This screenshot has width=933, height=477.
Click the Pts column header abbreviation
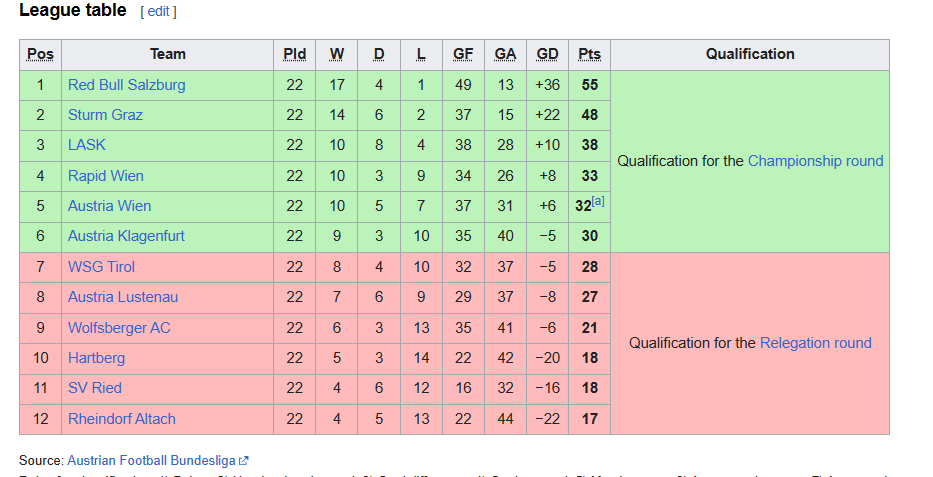(590, 54)
